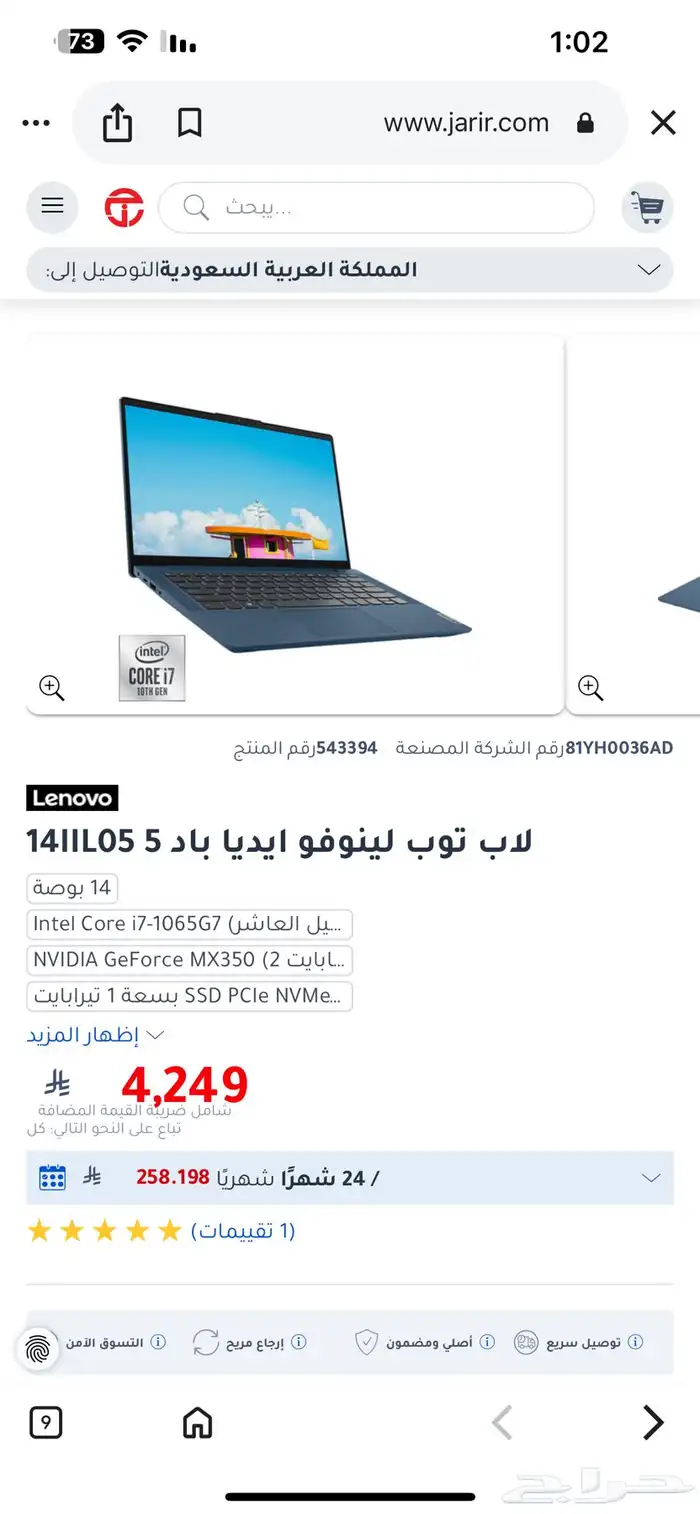Open the Lenovo brand badge

click(72, 798)
